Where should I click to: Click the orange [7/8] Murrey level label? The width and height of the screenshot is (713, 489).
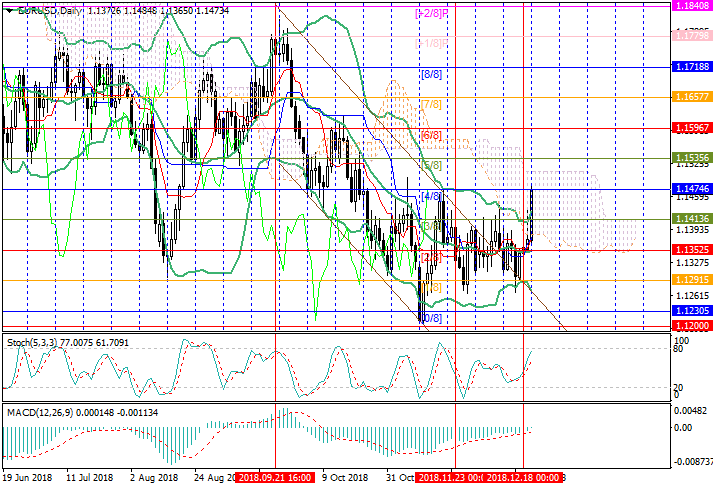pos(431,104)
